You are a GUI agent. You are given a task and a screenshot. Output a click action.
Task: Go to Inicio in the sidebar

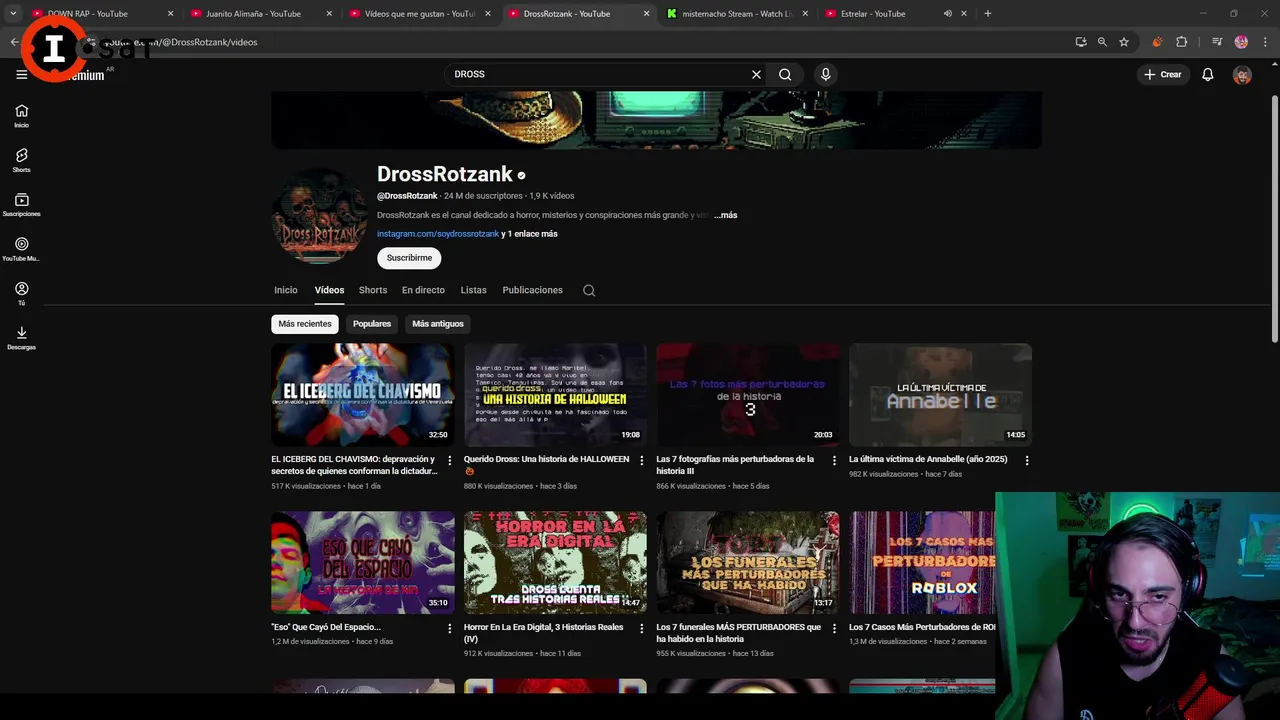point(21,116)
